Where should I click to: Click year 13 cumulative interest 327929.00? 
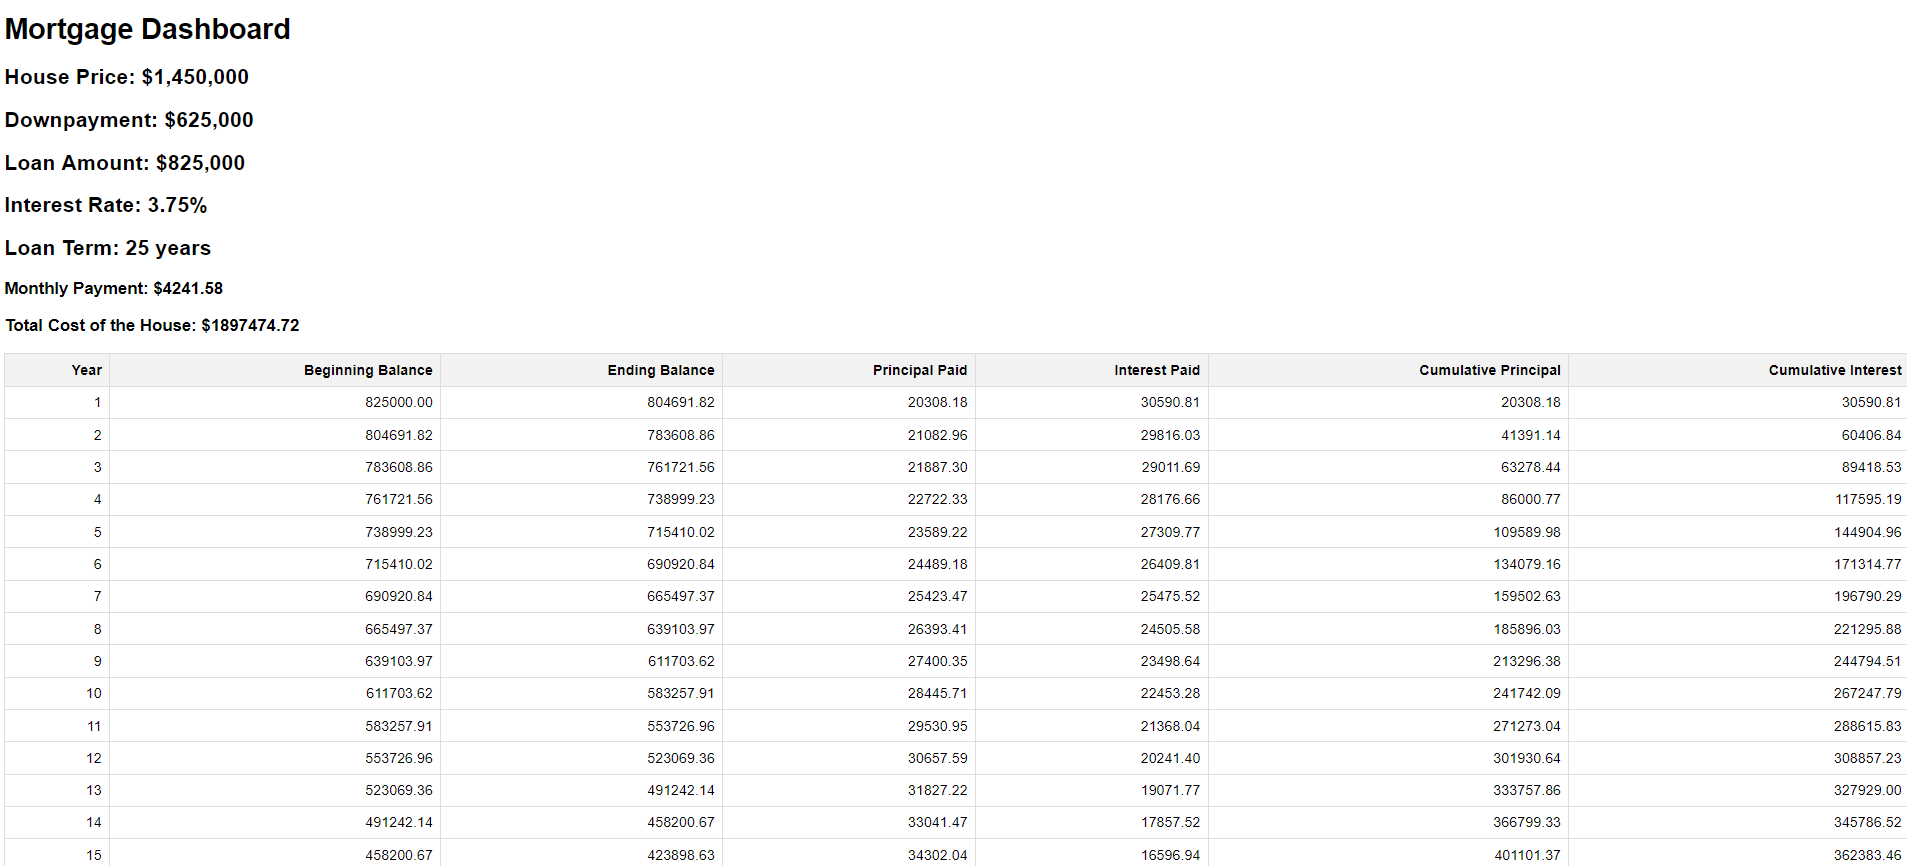click(1867, 790)
